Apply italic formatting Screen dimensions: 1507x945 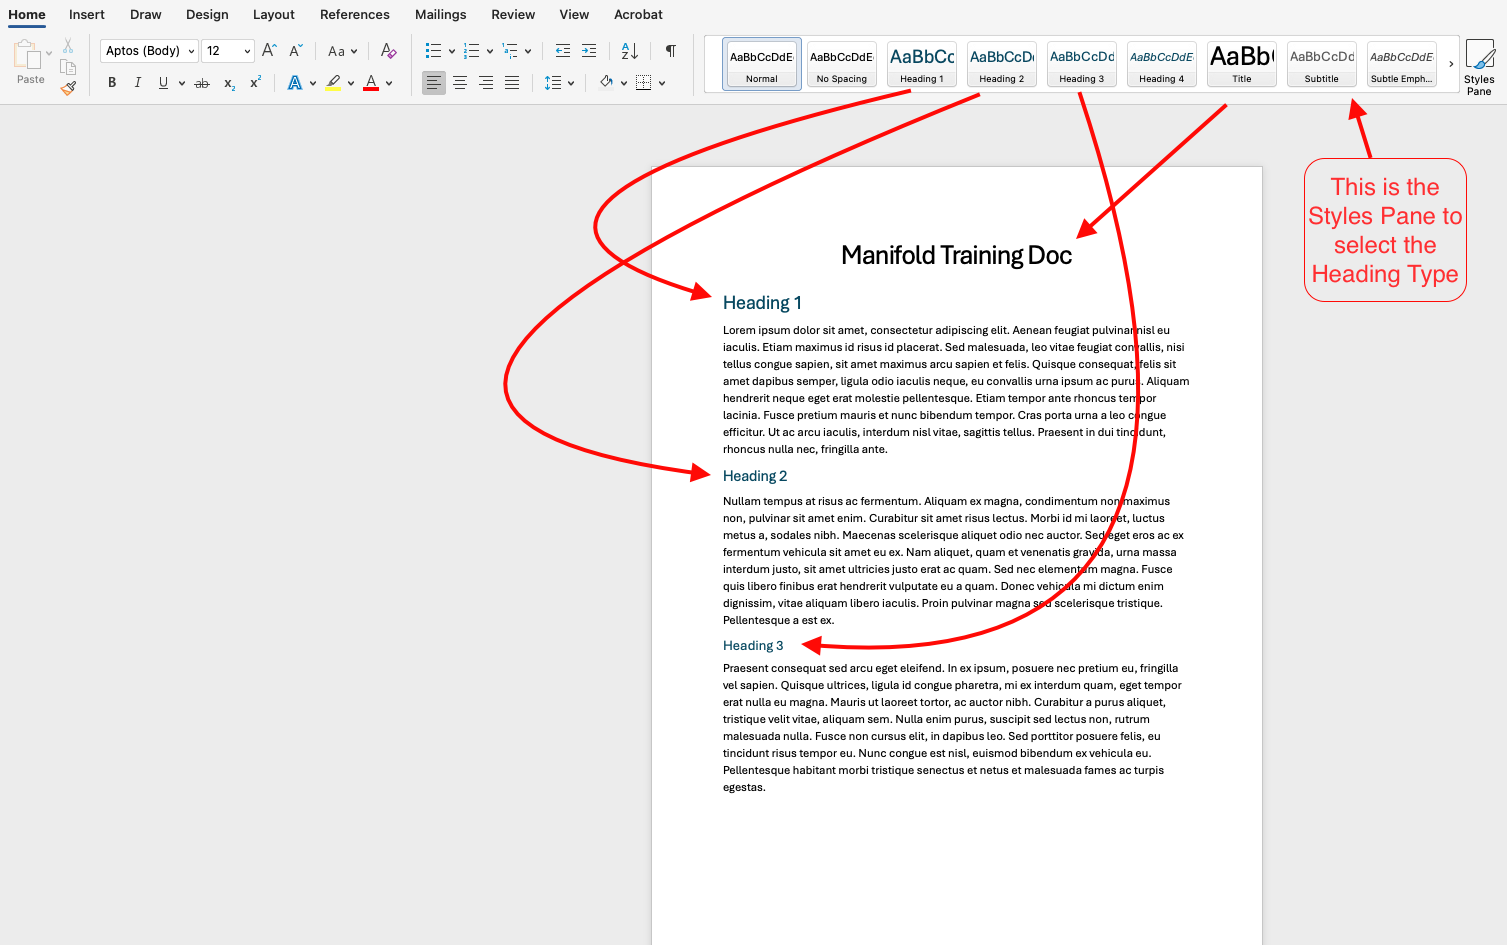click(137, 83)
